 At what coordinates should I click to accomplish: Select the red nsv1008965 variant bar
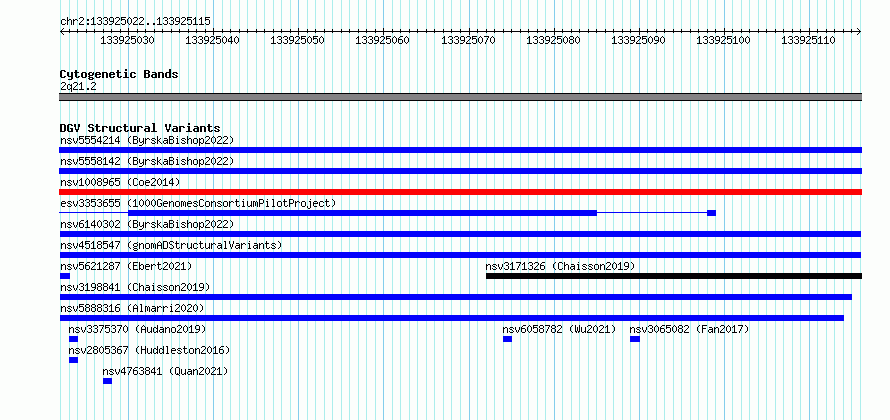pyautogui.click(x=460, y=192)
